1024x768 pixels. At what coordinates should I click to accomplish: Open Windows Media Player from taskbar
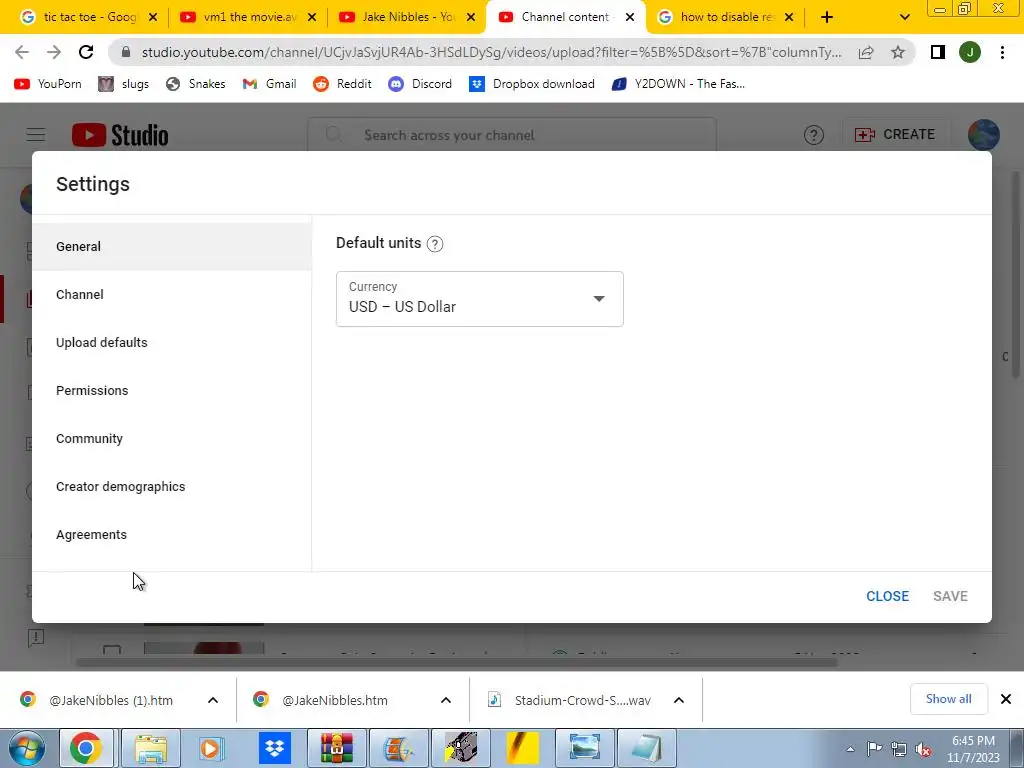click(212, 748)
